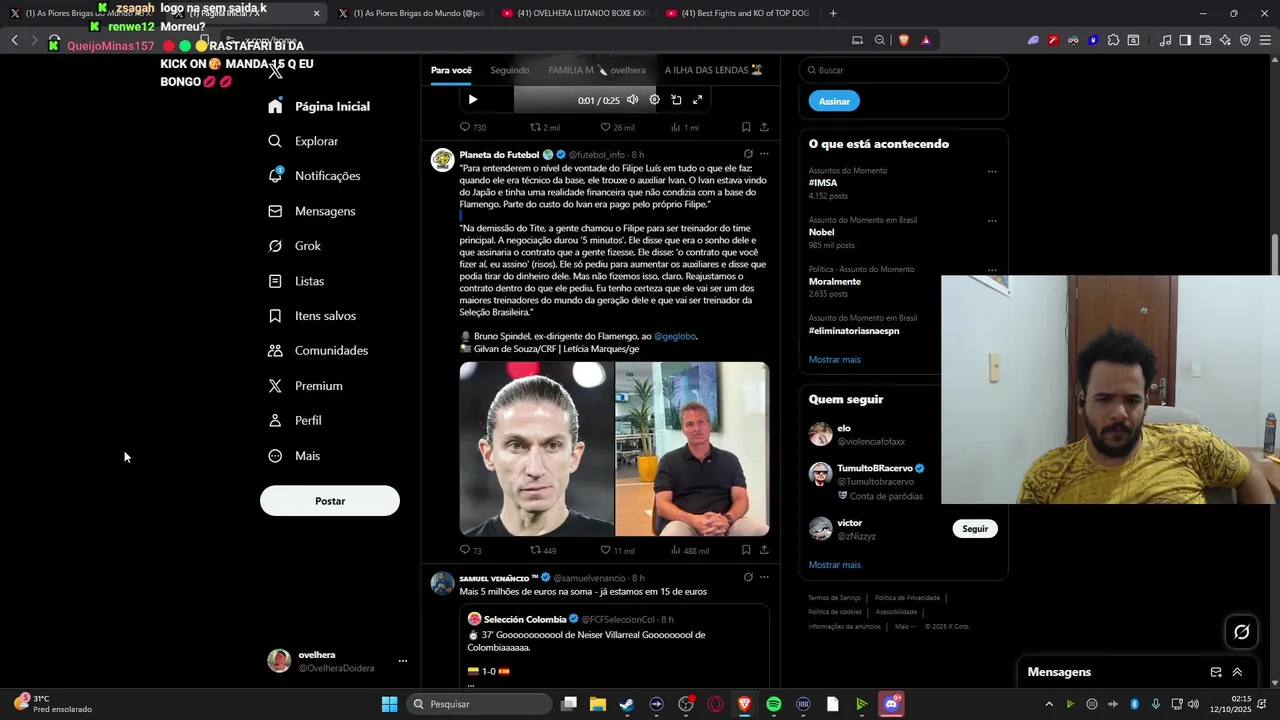This screenshot has width=1280, height=720.
Task: Open Itens salvos bookmarks page
Action: [311, 316]
